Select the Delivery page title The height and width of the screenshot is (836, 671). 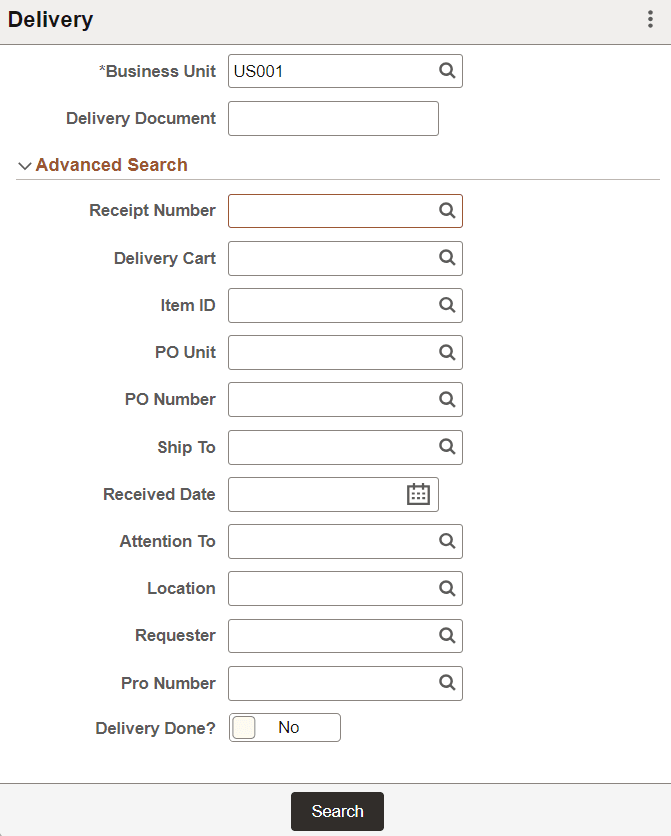(x=51, y=19)
